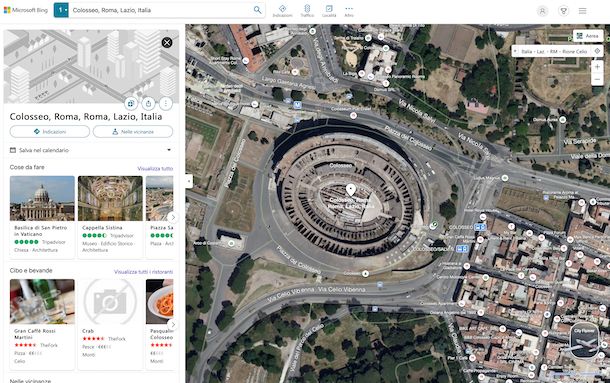
Task: Click the save-to-collection icon on card
Action: click(131, 104)
